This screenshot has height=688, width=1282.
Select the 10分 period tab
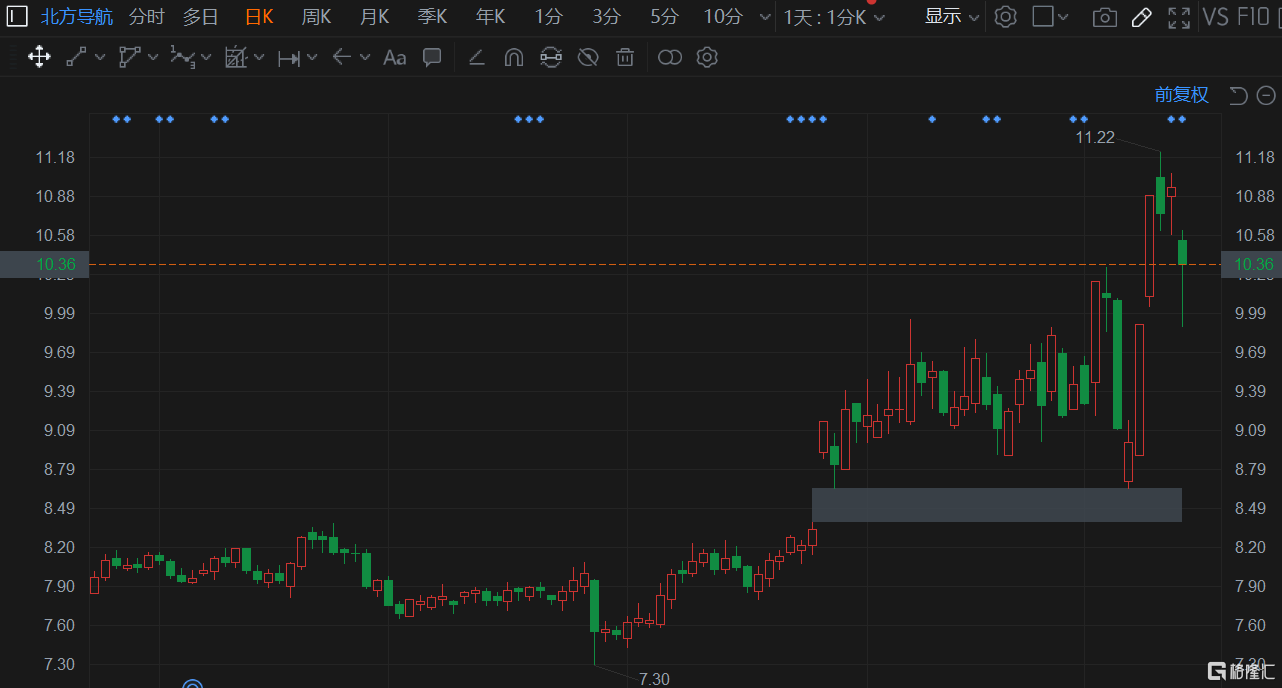tap(723, 16)
